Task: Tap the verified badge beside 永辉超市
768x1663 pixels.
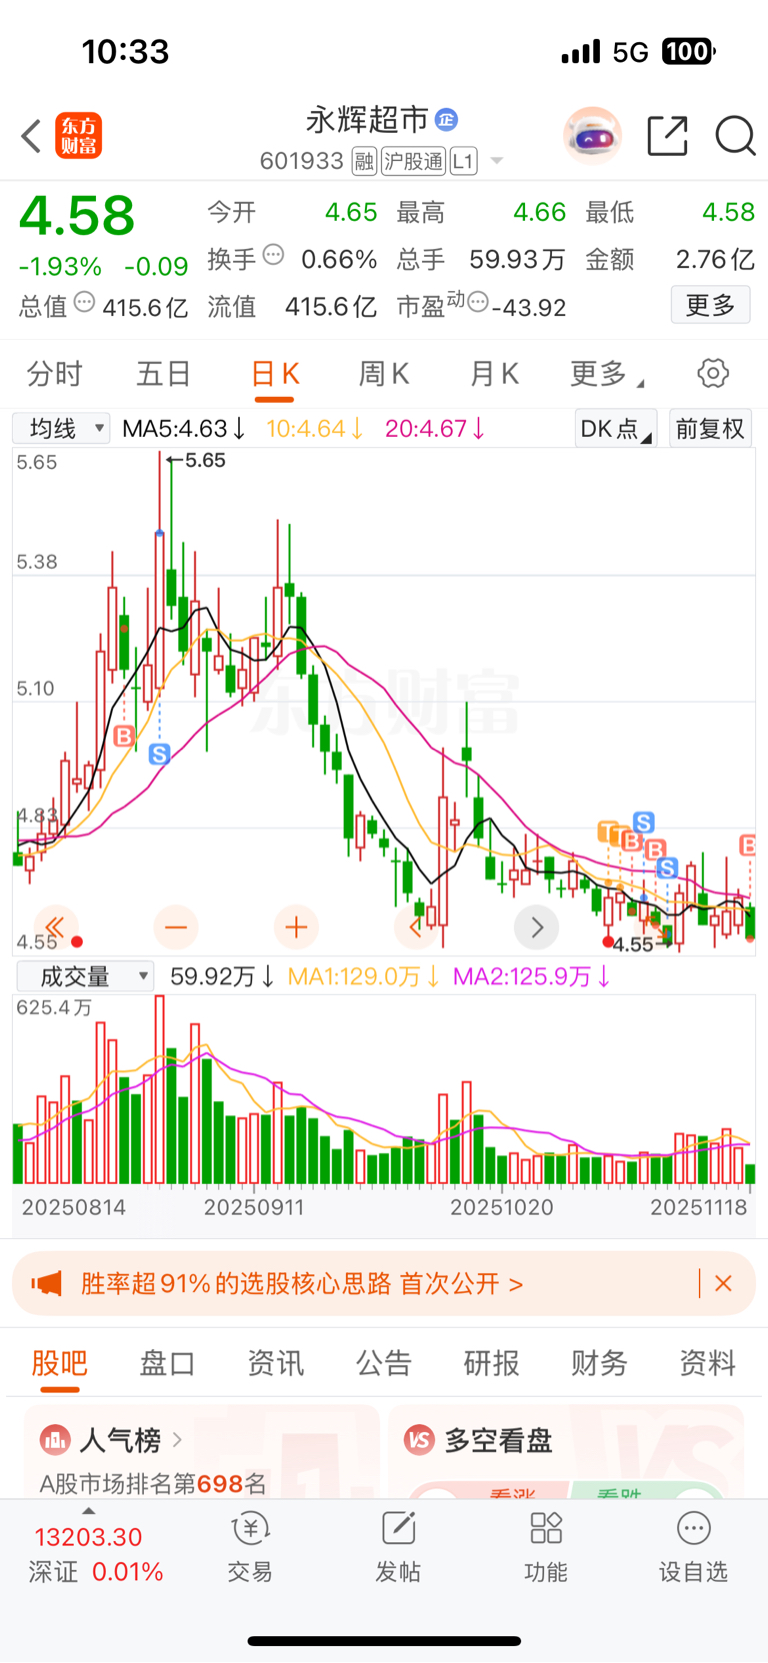Action: click(x=446, y=120)
